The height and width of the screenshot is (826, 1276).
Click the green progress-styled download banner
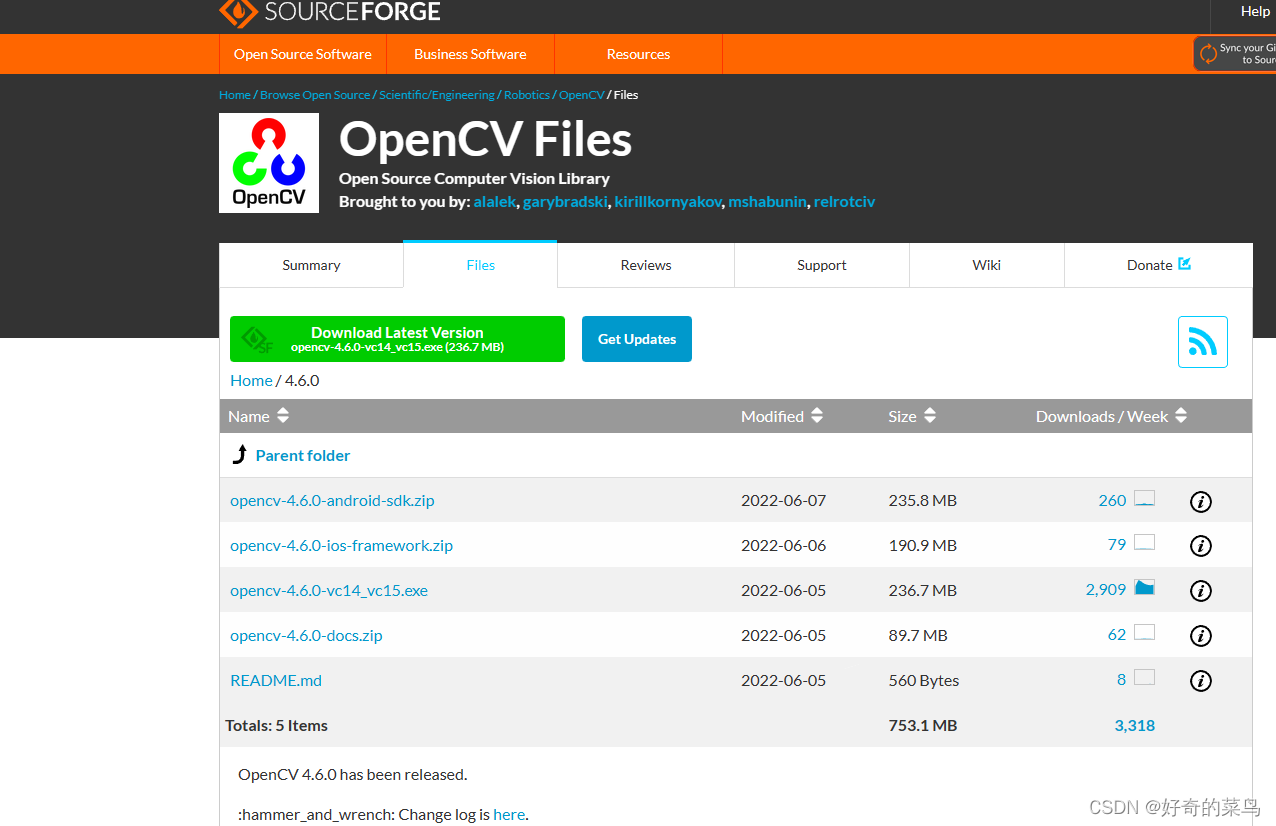coord(397,338)
